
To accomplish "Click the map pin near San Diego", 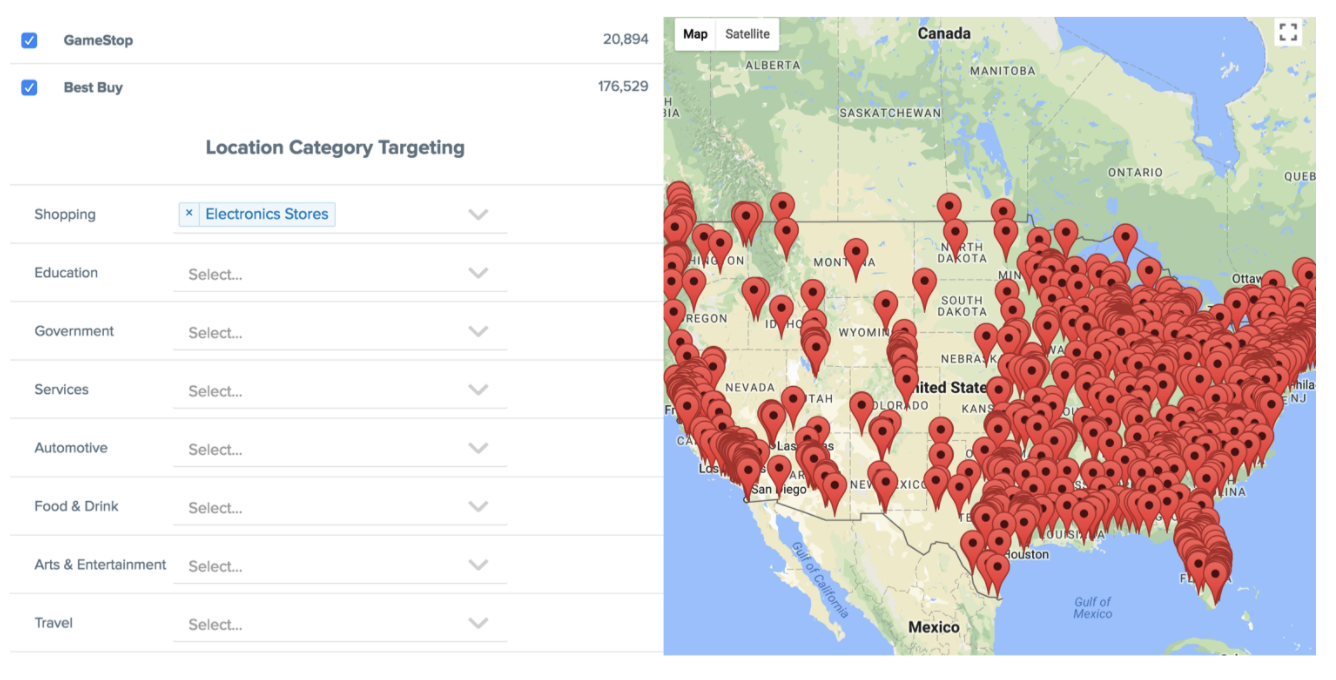I will [748, 474].
